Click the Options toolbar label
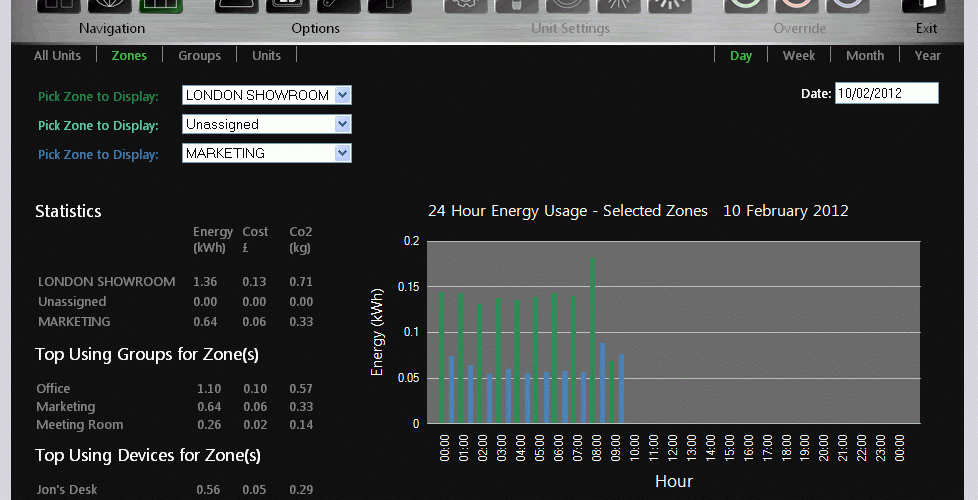 point(316,29)
